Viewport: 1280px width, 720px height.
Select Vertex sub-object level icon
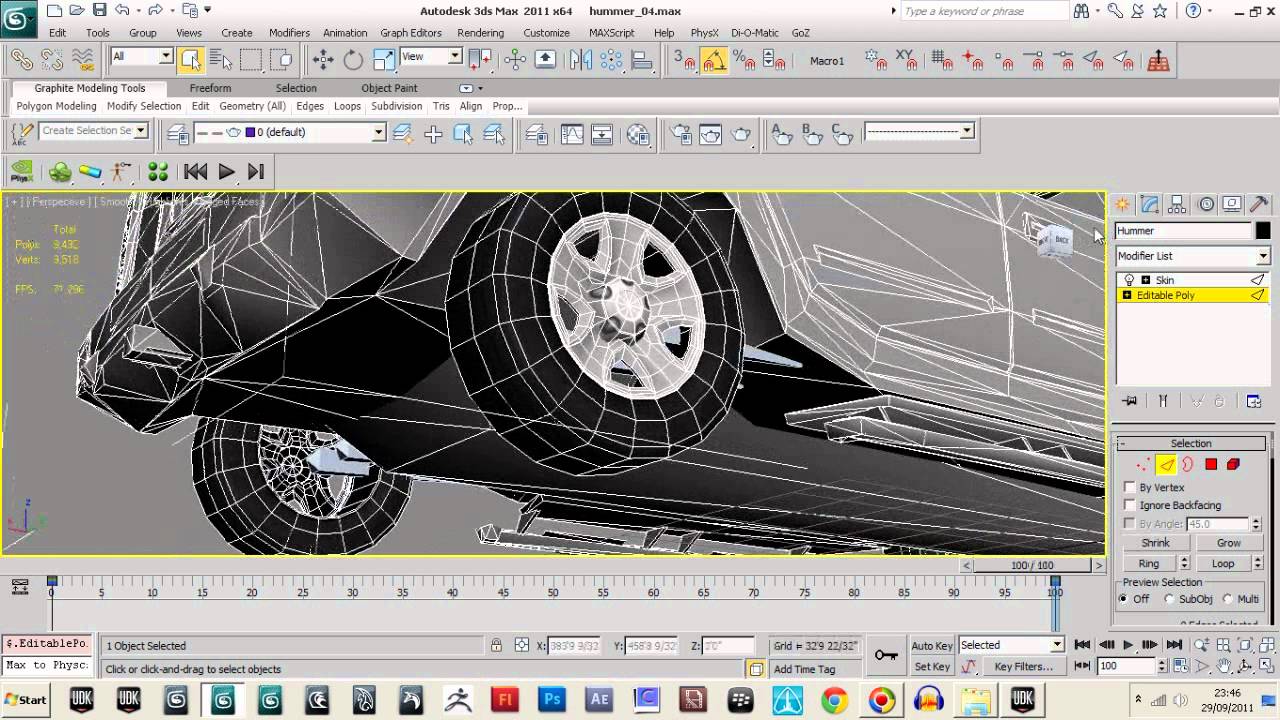pyautogui.click(x=1143, y=465)
